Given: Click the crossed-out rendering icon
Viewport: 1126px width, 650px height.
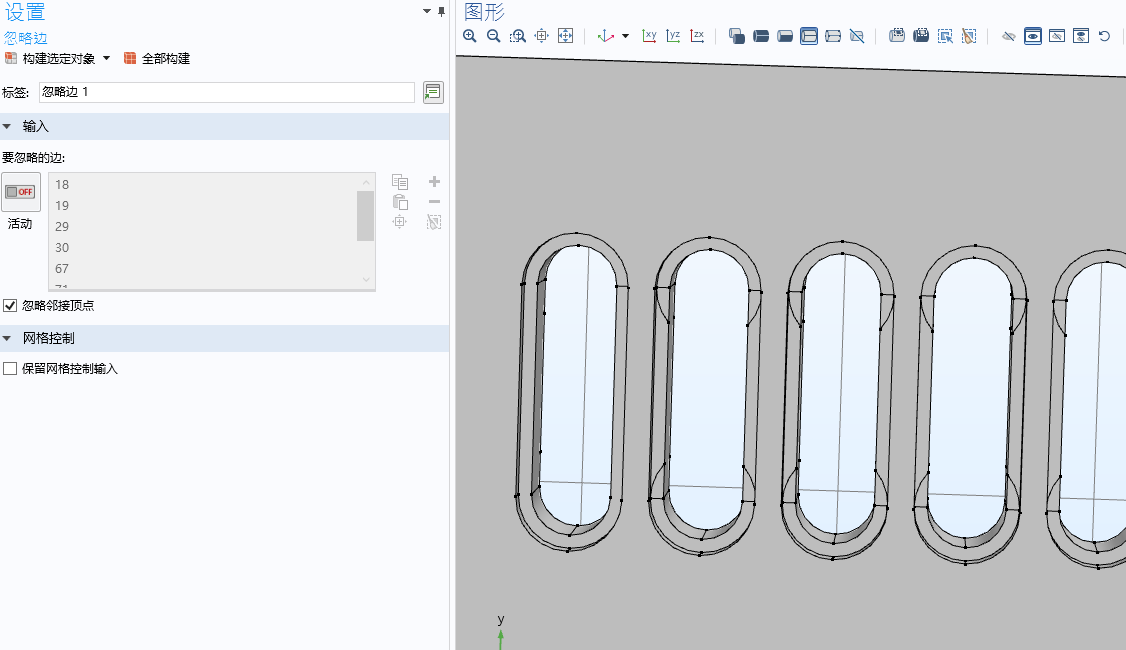Looking at the screenshot, I should click(857, 36).
